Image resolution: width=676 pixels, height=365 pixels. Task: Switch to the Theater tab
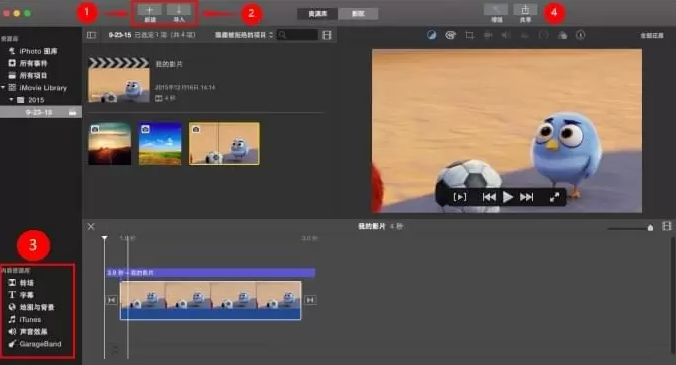[358, 14]
